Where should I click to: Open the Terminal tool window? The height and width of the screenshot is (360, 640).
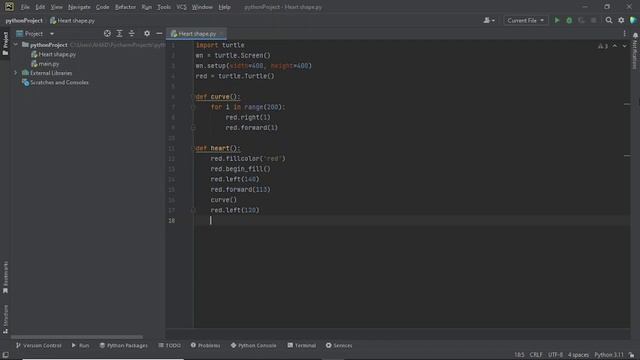[x=302, y=345]
